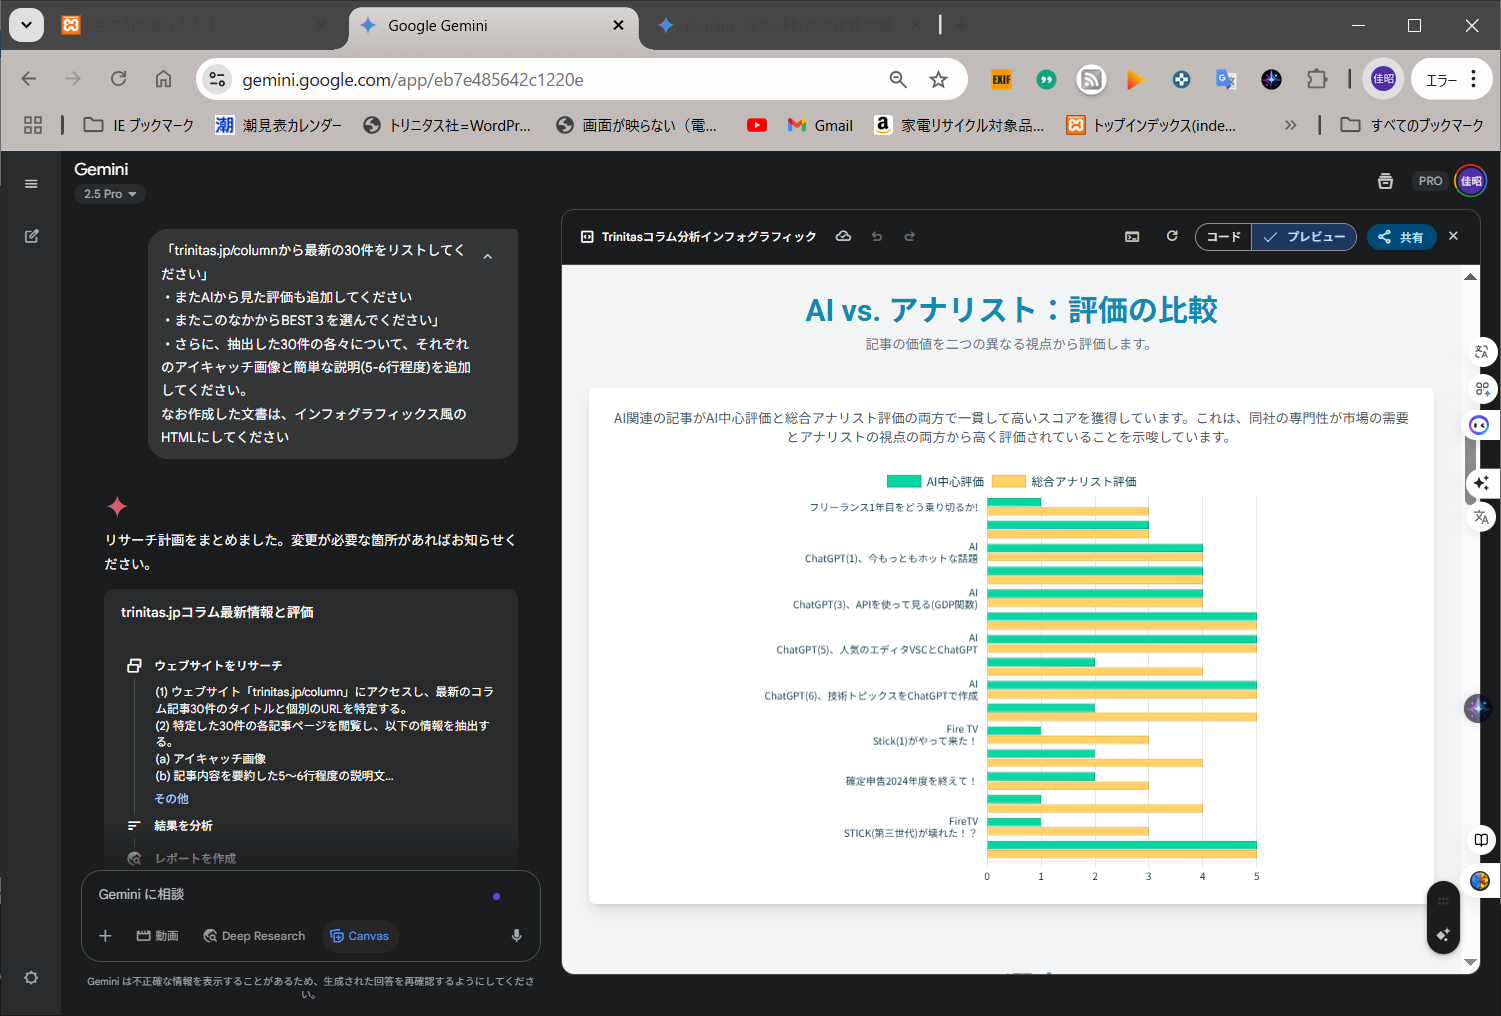Open the トリニタス社=WordPr... bookmark
1501x1016 pixels.
coord(447,125)
